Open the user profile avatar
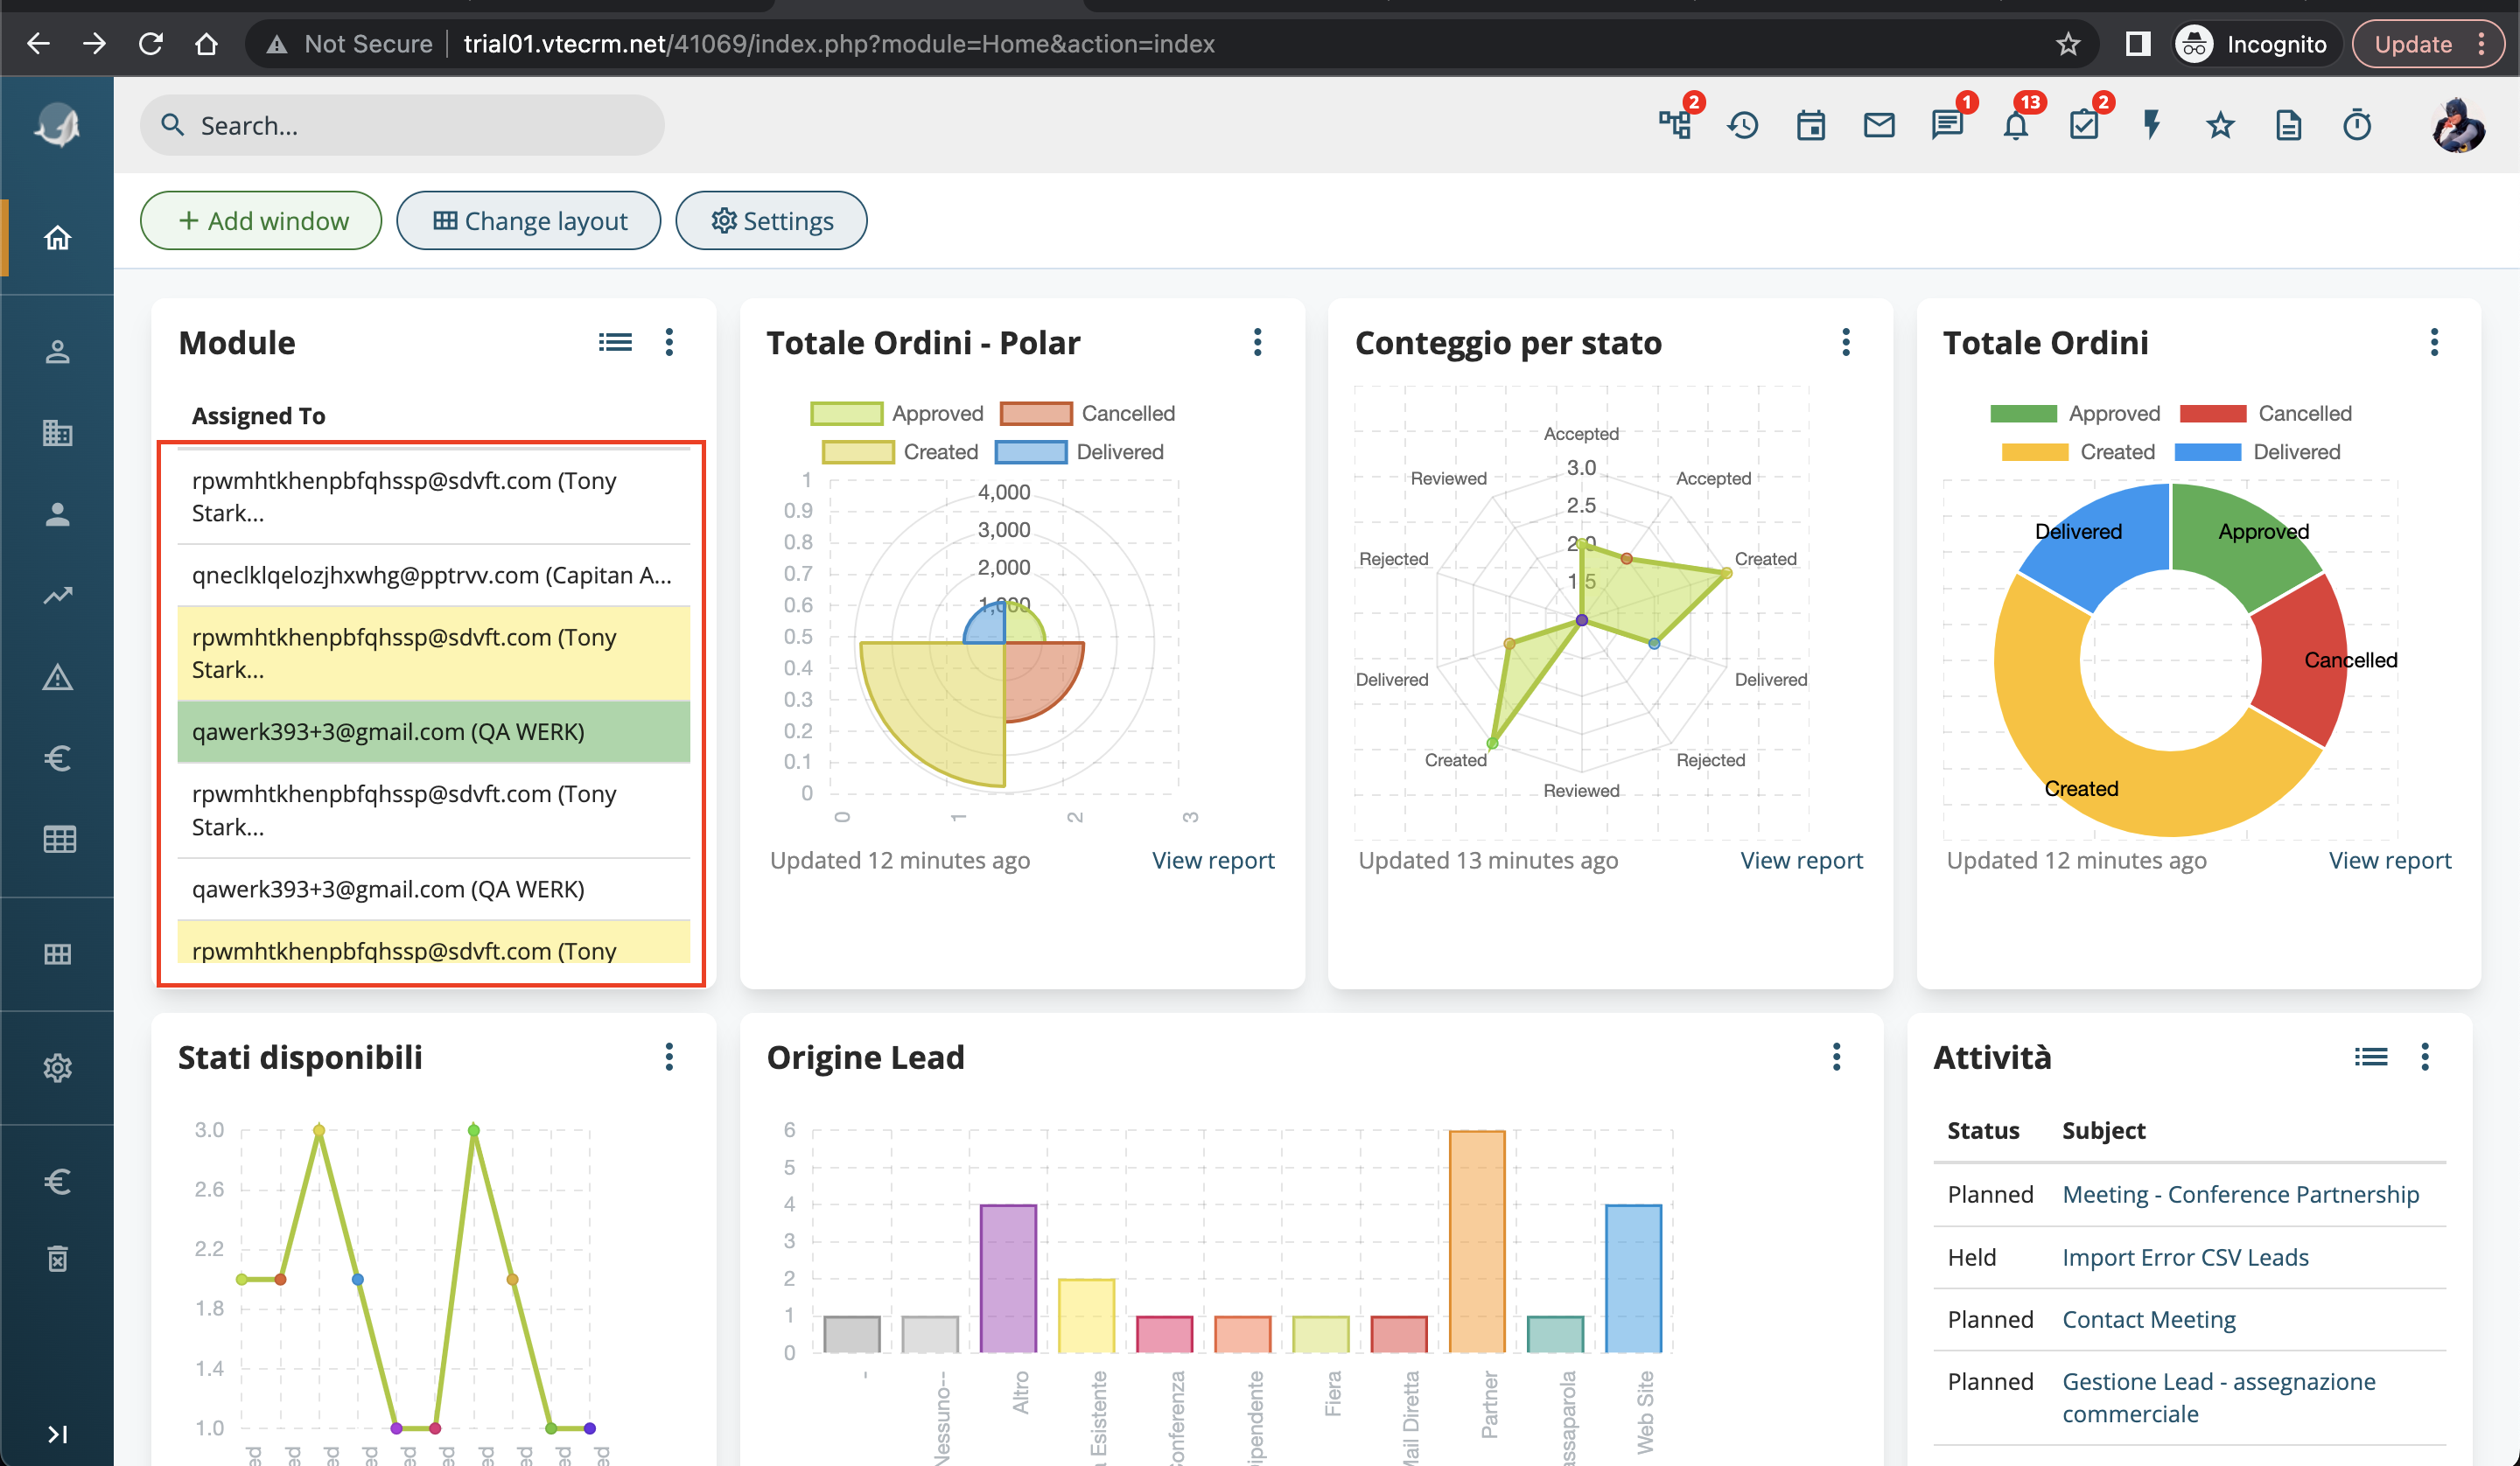The image size is (2520, 1466). (x=2458, y=125)
